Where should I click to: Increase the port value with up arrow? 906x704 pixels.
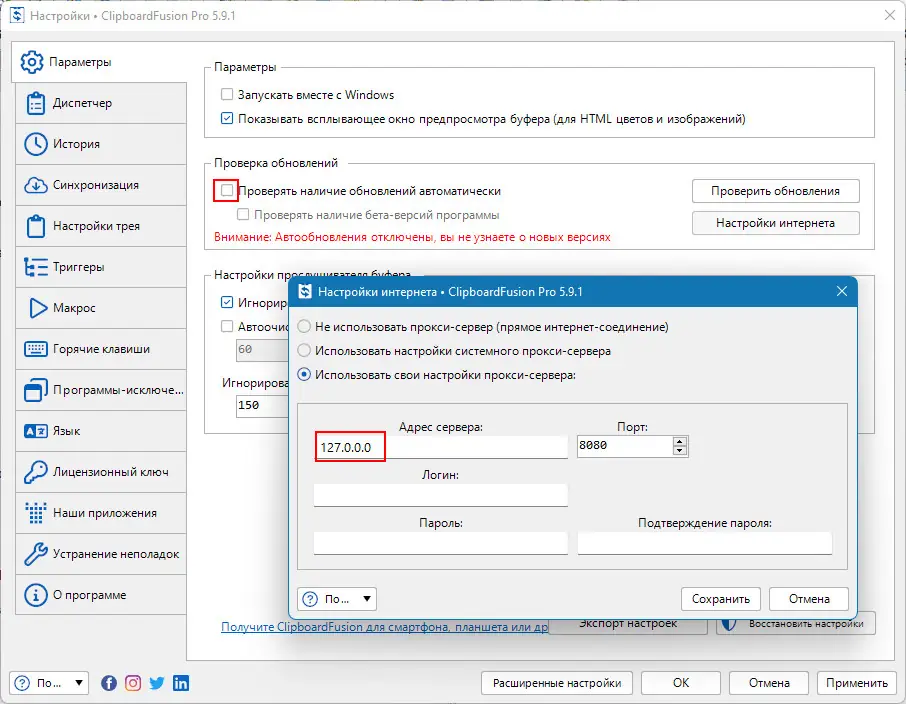click(x=680, y=442)
